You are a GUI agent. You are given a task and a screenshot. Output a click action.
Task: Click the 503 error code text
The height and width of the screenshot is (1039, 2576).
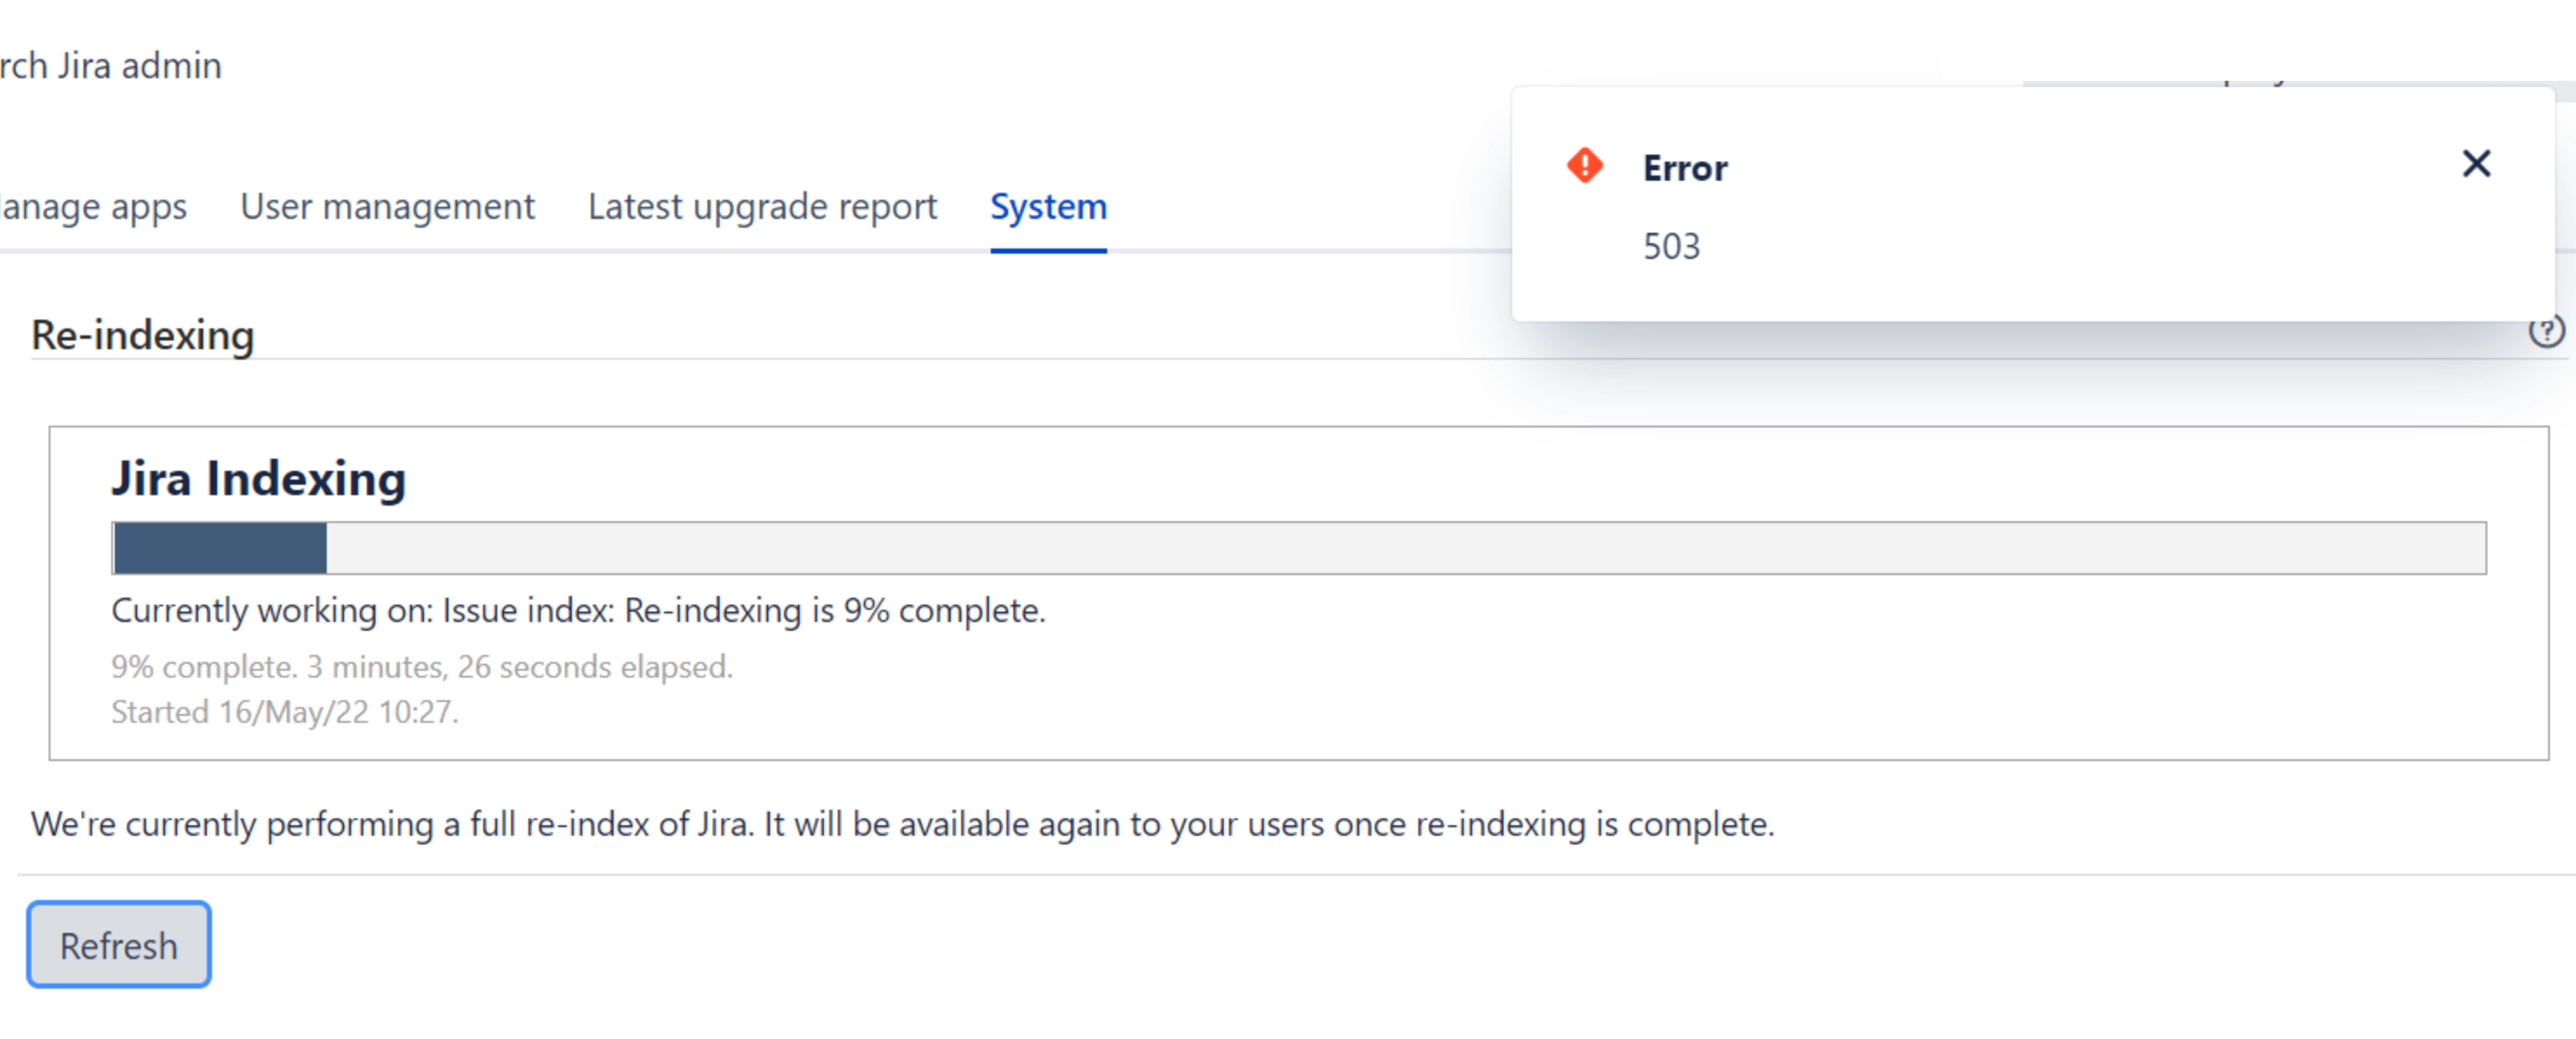point(1671,246)
